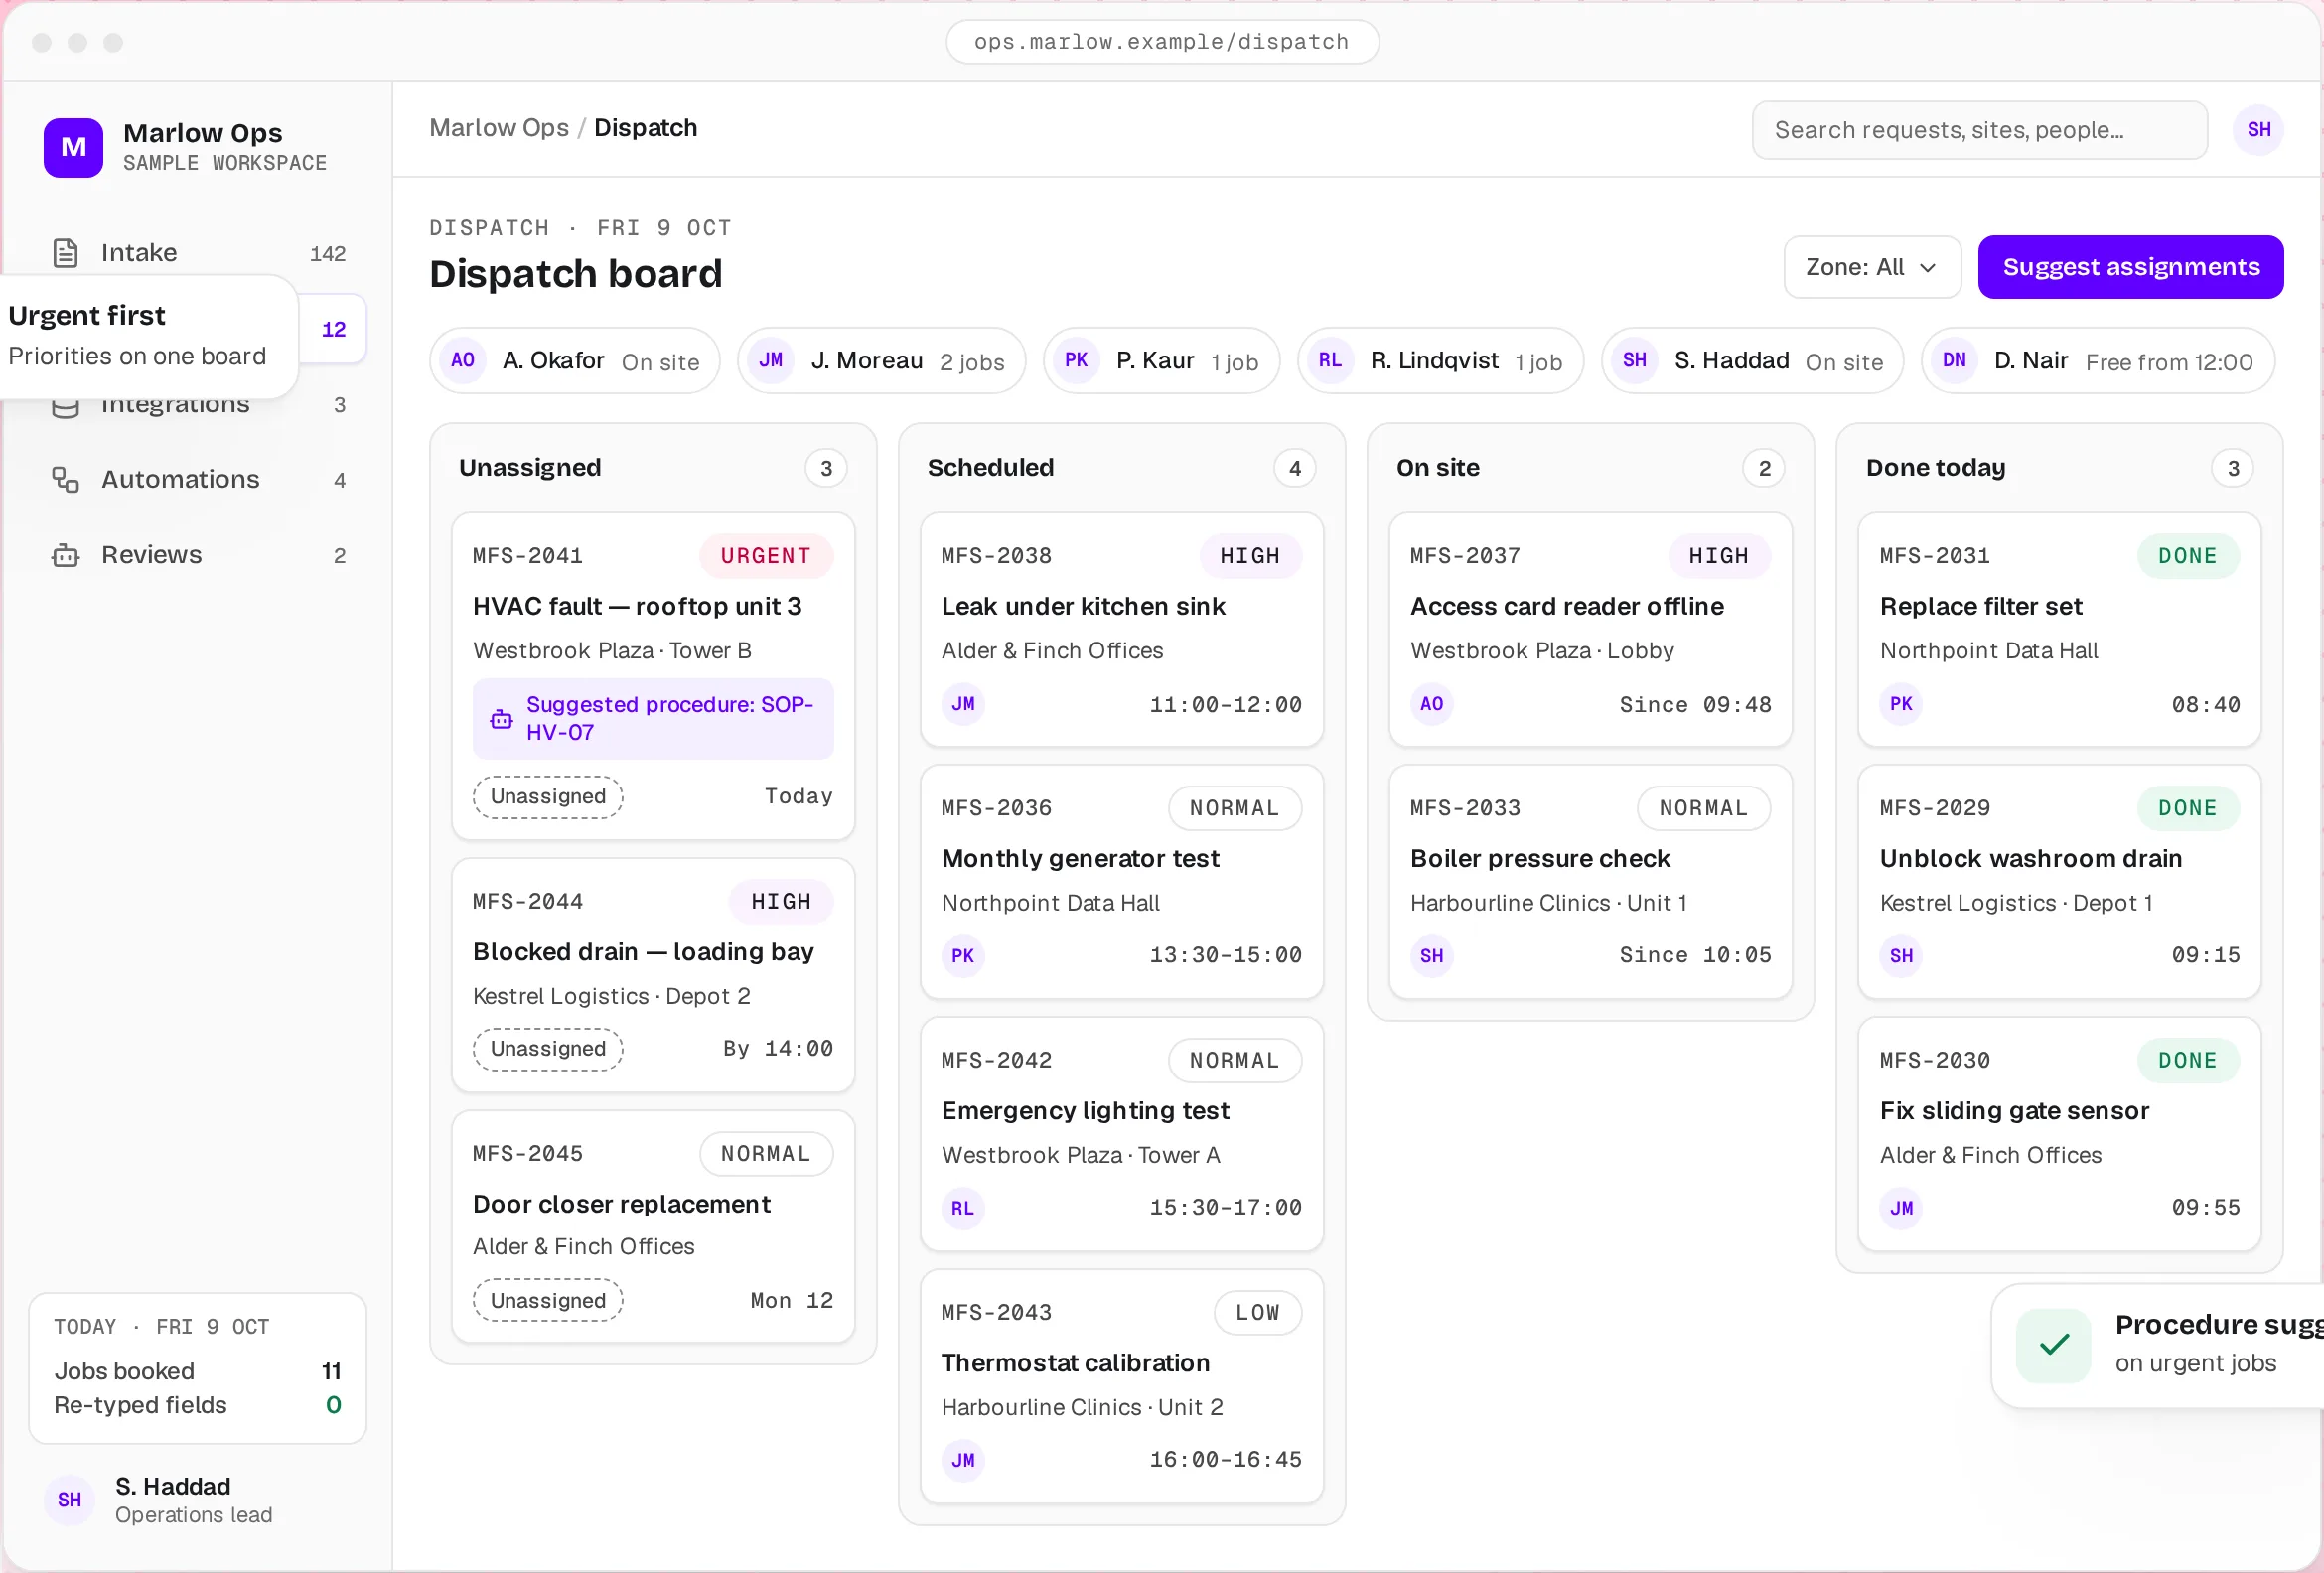This screenshot has height=1573, width=2324.
Task: Open SH user avatar in top right
Action: pos(2258,130)
